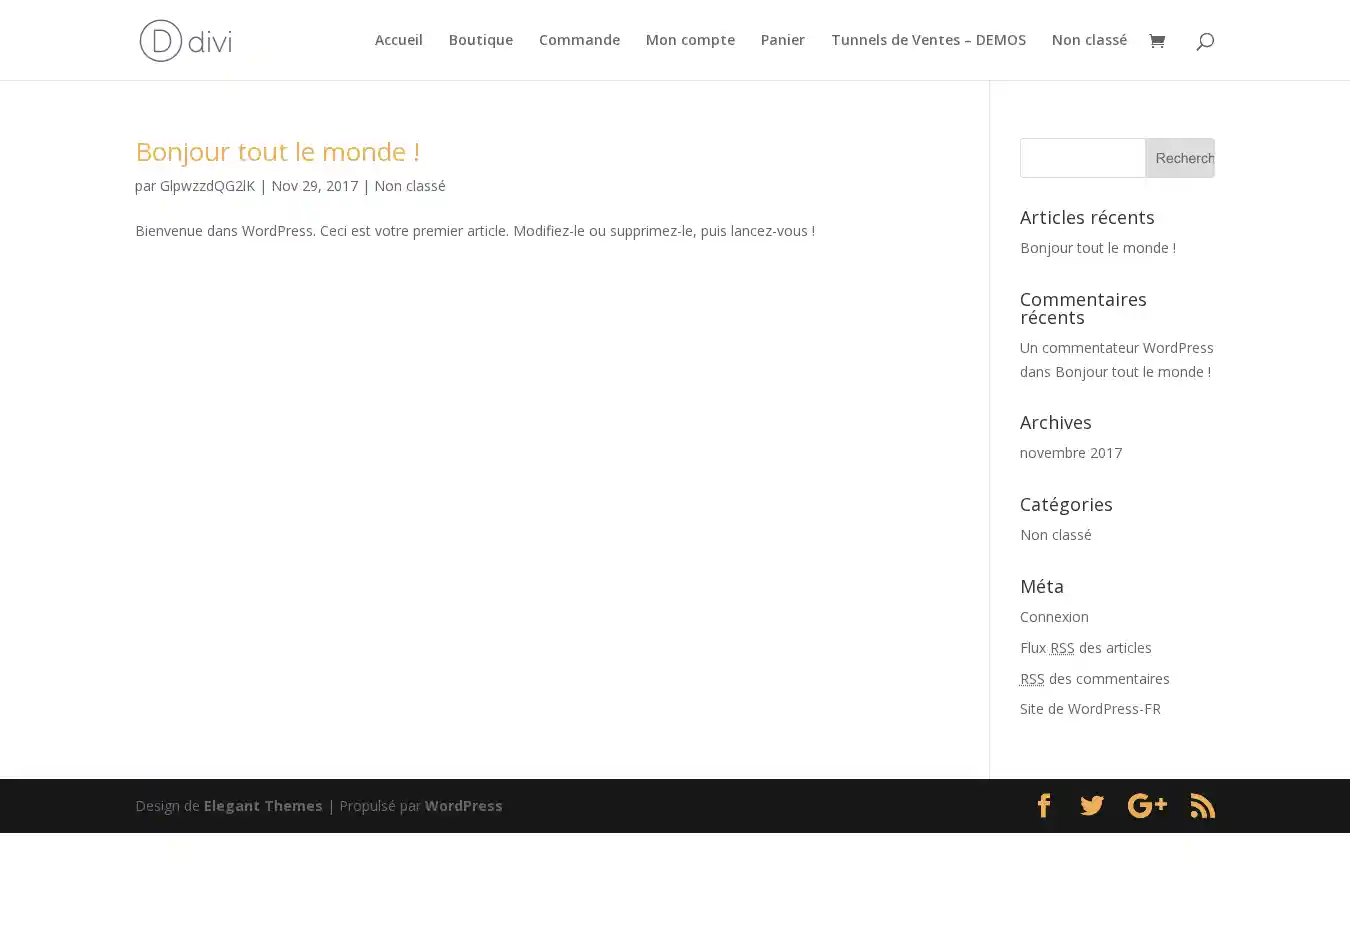Navigate to Mon compte page
The width and height of the screenshot is (1350, 940).
[x=690, y=40]
